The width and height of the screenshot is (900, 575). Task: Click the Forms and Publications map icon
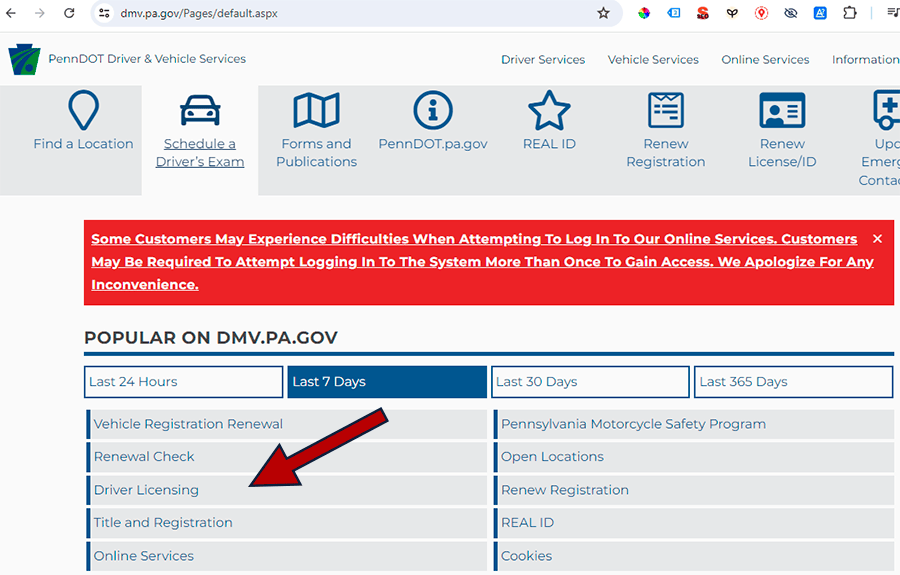316,110
